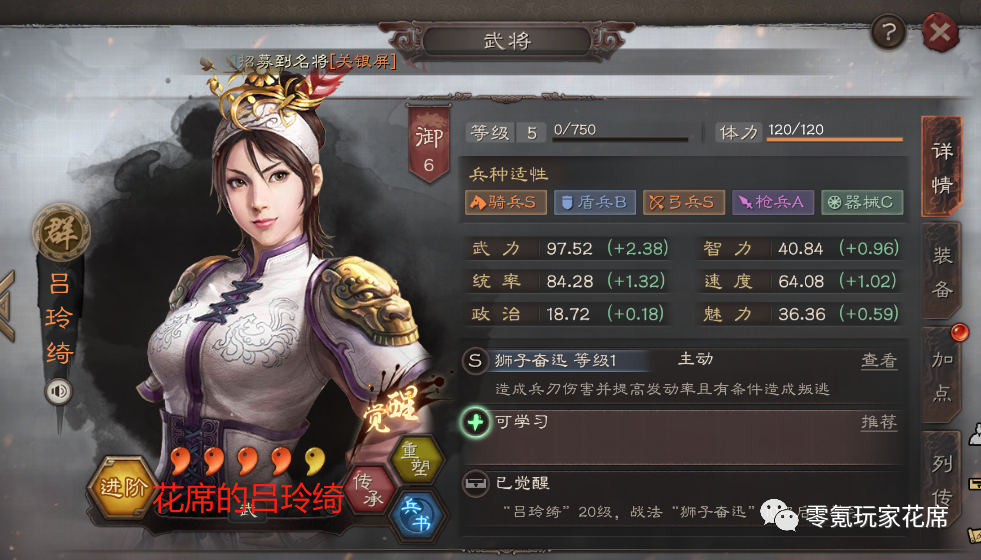The height and width of the screenshot is (560, 981).
Task: Go to previous general with left arrow
Action: coord(7,306)
